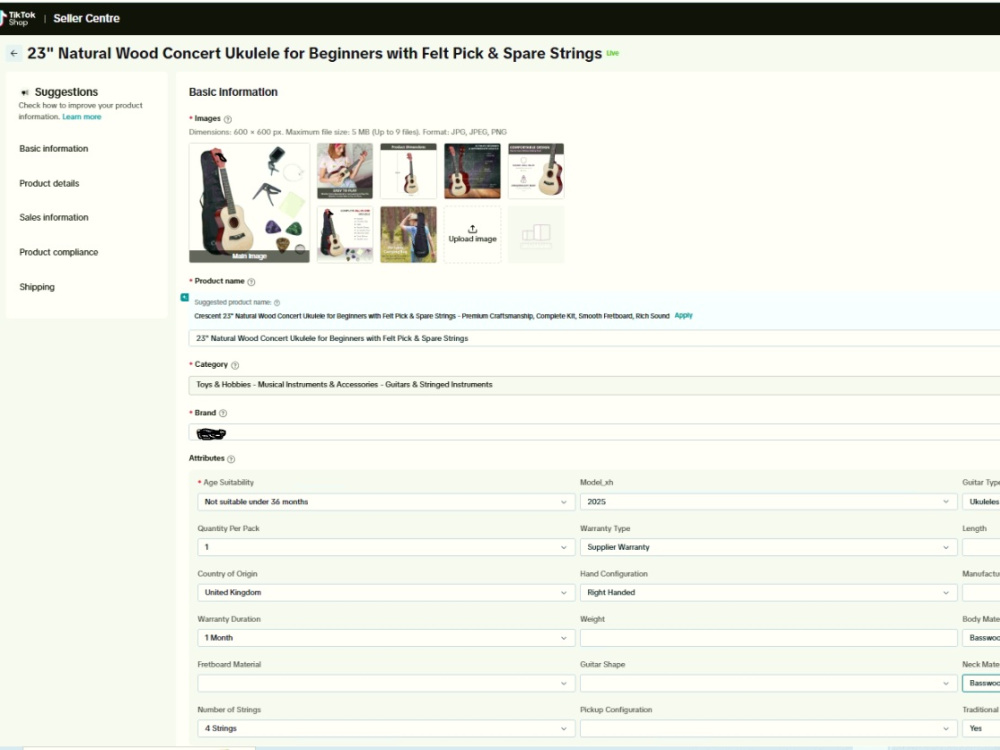Select the comfortable design thumbnail
The height and width of the screenshot is (750, 1000).
coord(536,171)
